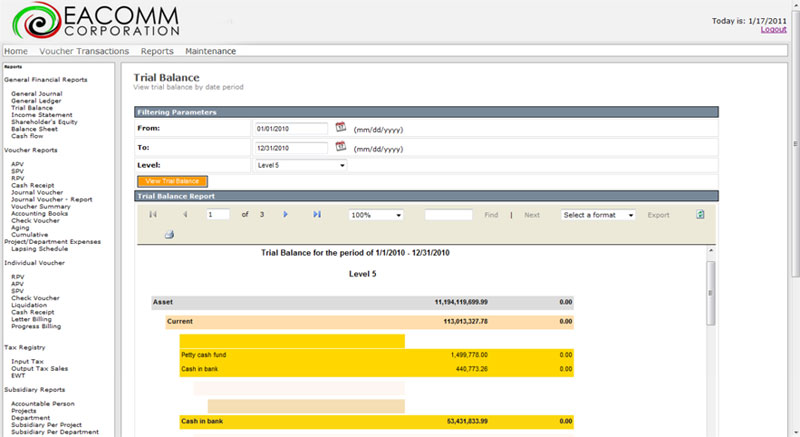Open Output Tax Sales registry
This screenshot has width=800, height=437.
(x=39, y=369)
